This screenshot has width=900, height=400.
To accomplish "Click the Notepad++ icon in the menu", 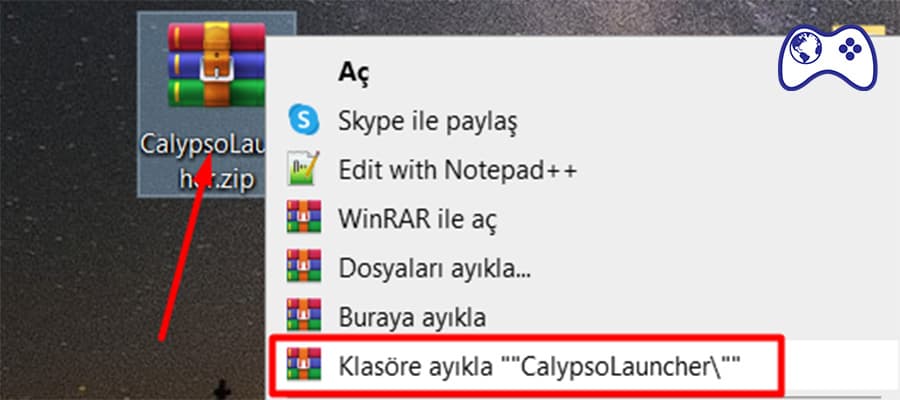I will click(x=304, y=168).
